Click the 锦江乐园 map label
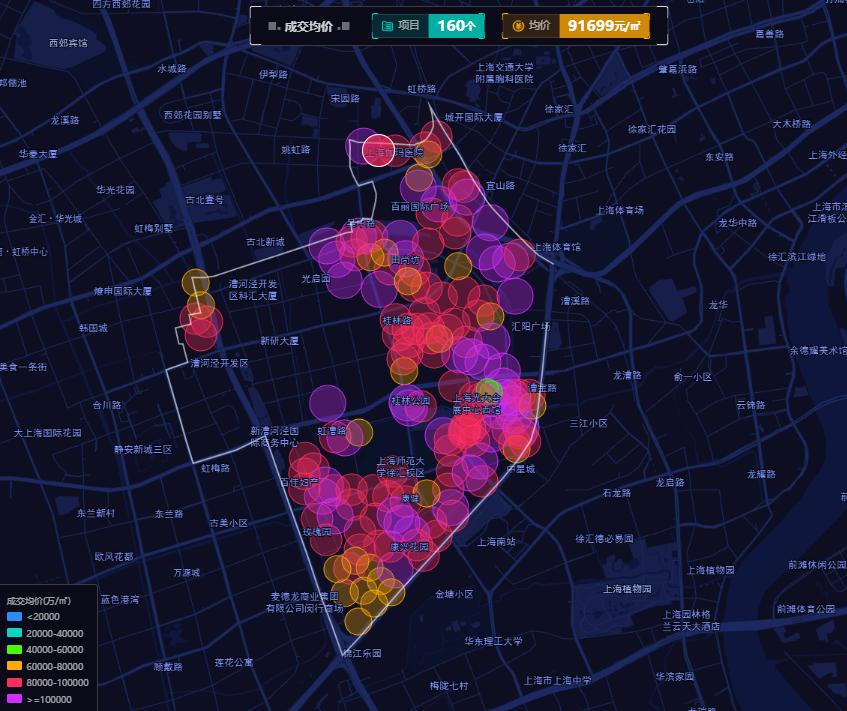The image size is (847, 711). 362,653
